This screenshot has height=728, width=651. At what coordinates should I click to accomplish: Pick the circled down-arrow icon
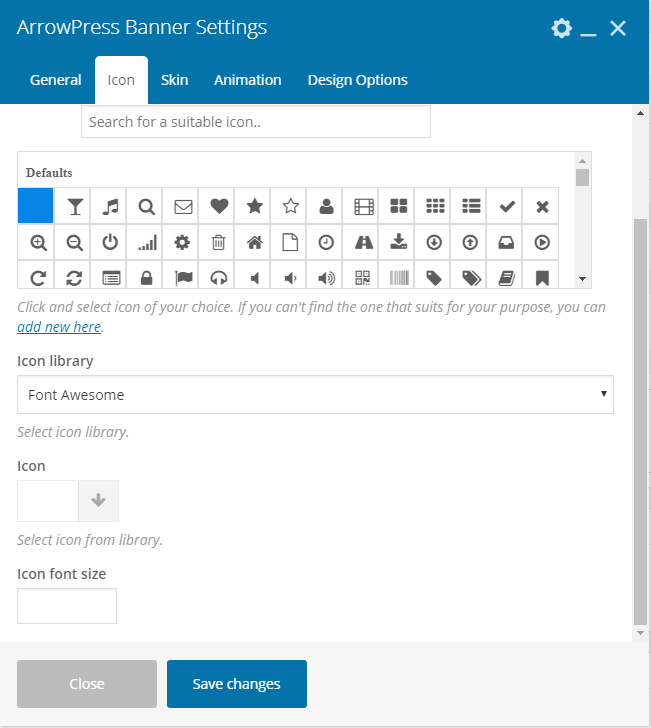435,242
